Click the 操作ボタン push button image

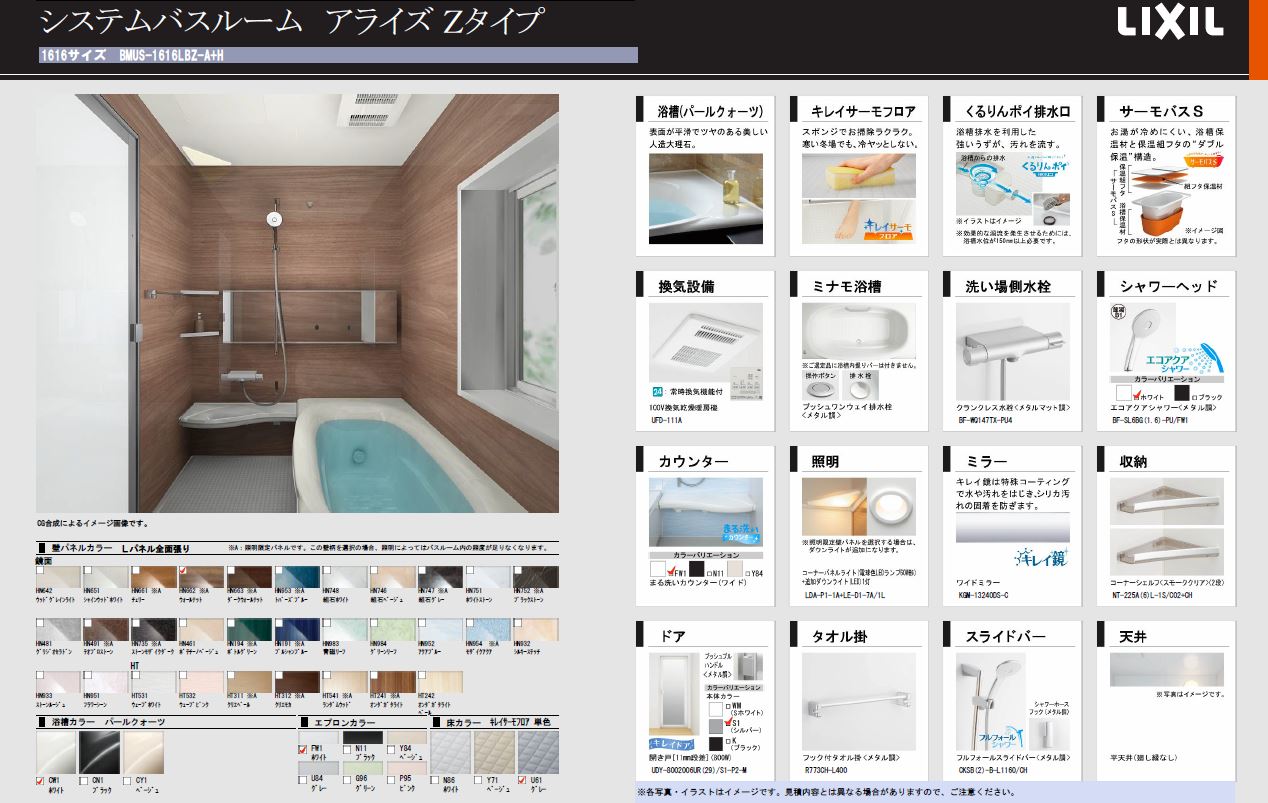click(x=819, y=387)
